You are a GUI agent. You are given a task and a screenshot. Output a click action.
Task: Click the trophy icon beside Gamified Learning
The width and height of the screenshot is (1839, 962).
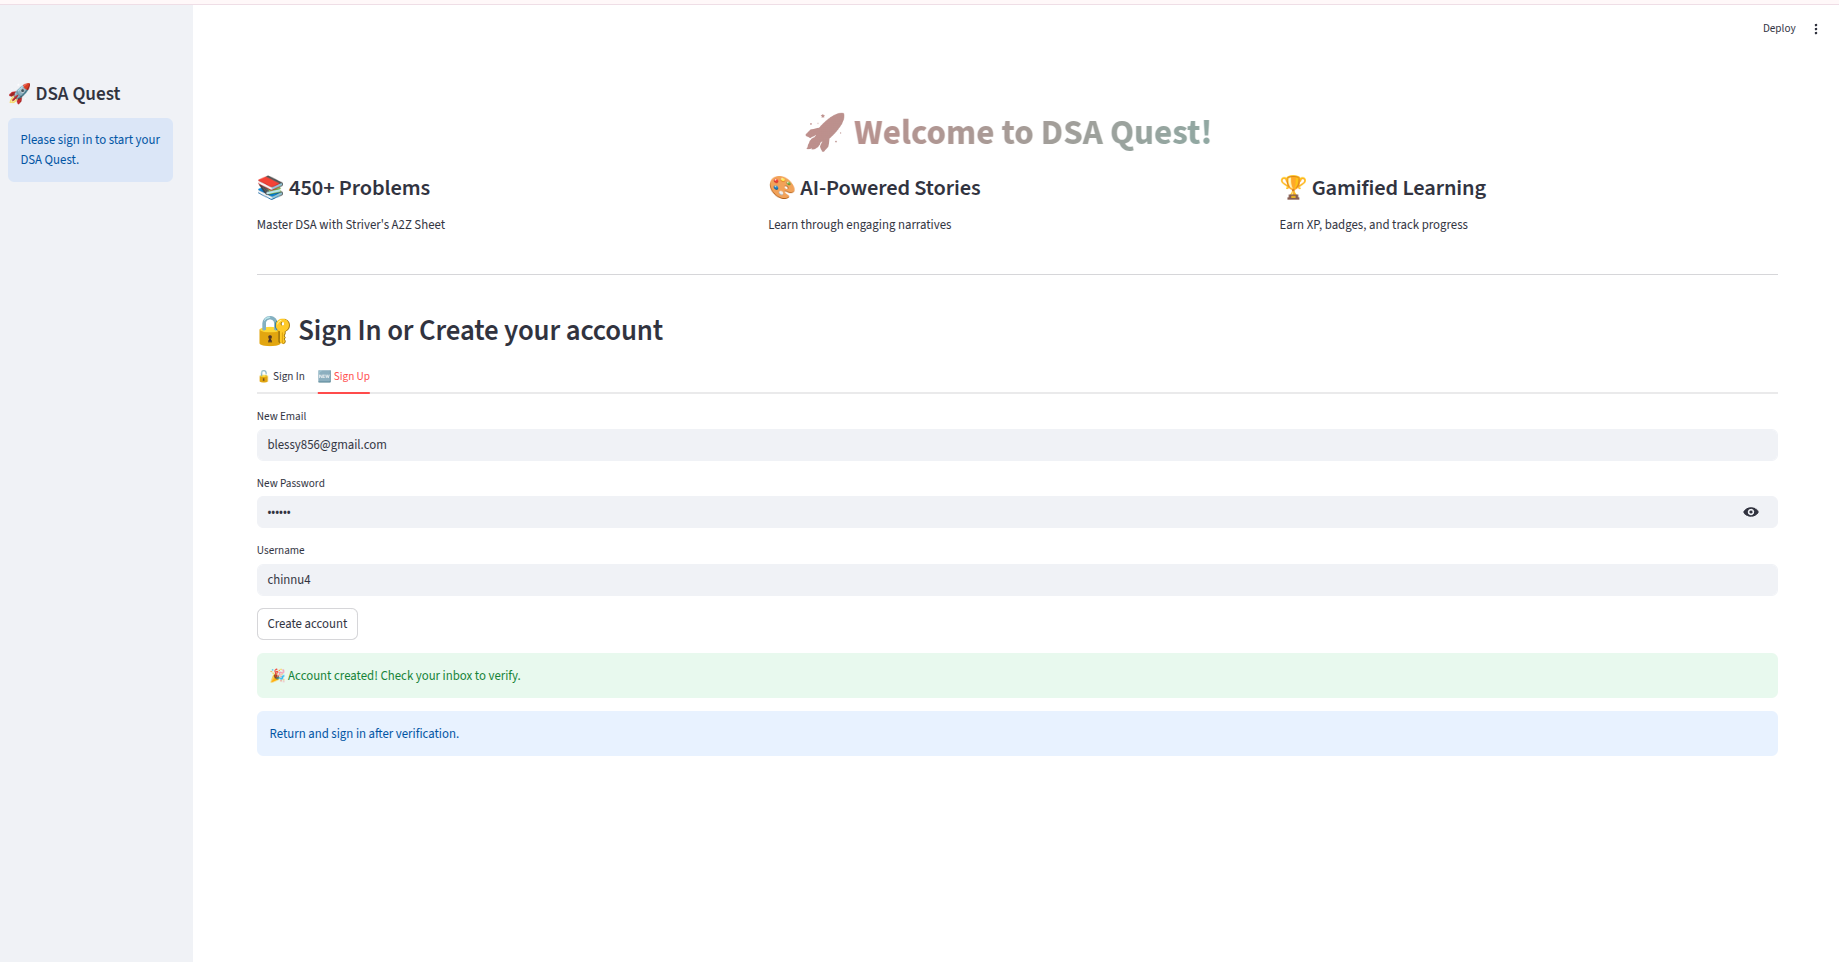(1292, 187)
